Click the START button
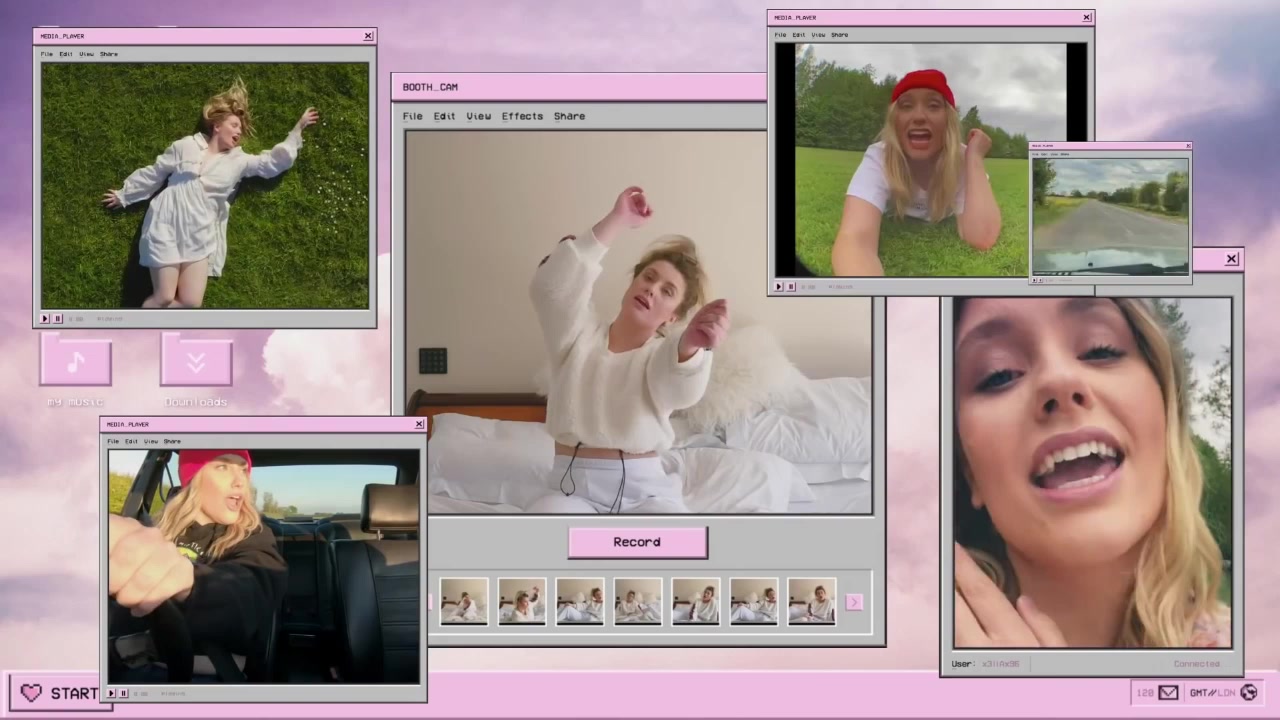The height and width of the screenshot is (720, 1280). pos(60,693)
